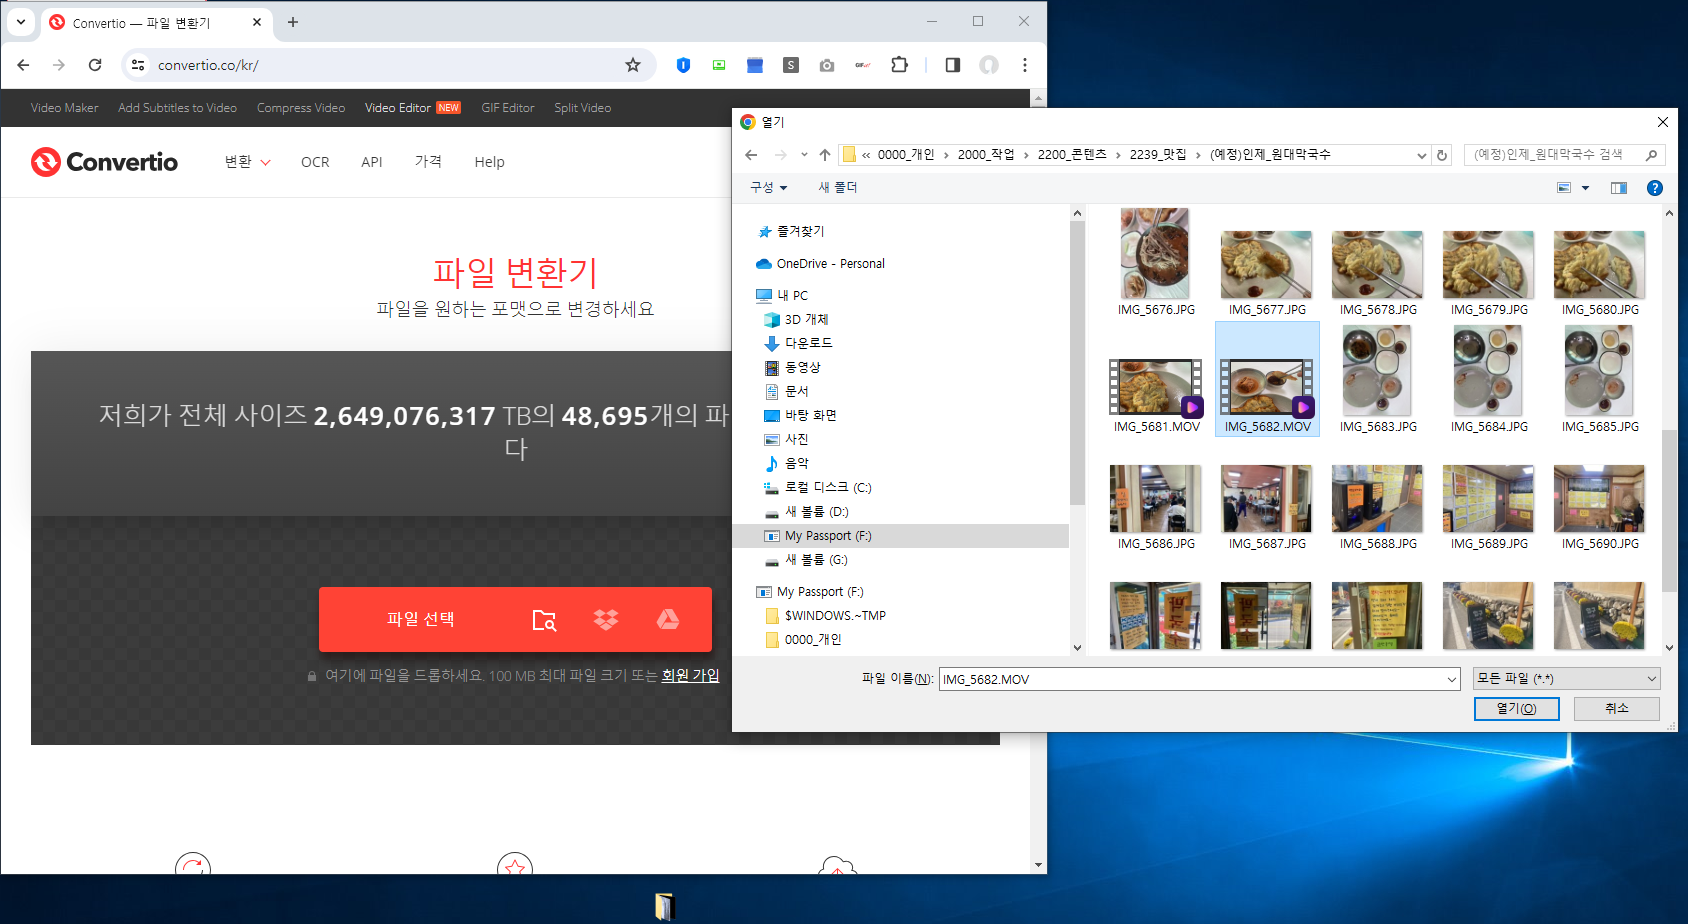Click the 열기(O) button

point(1516,708)
